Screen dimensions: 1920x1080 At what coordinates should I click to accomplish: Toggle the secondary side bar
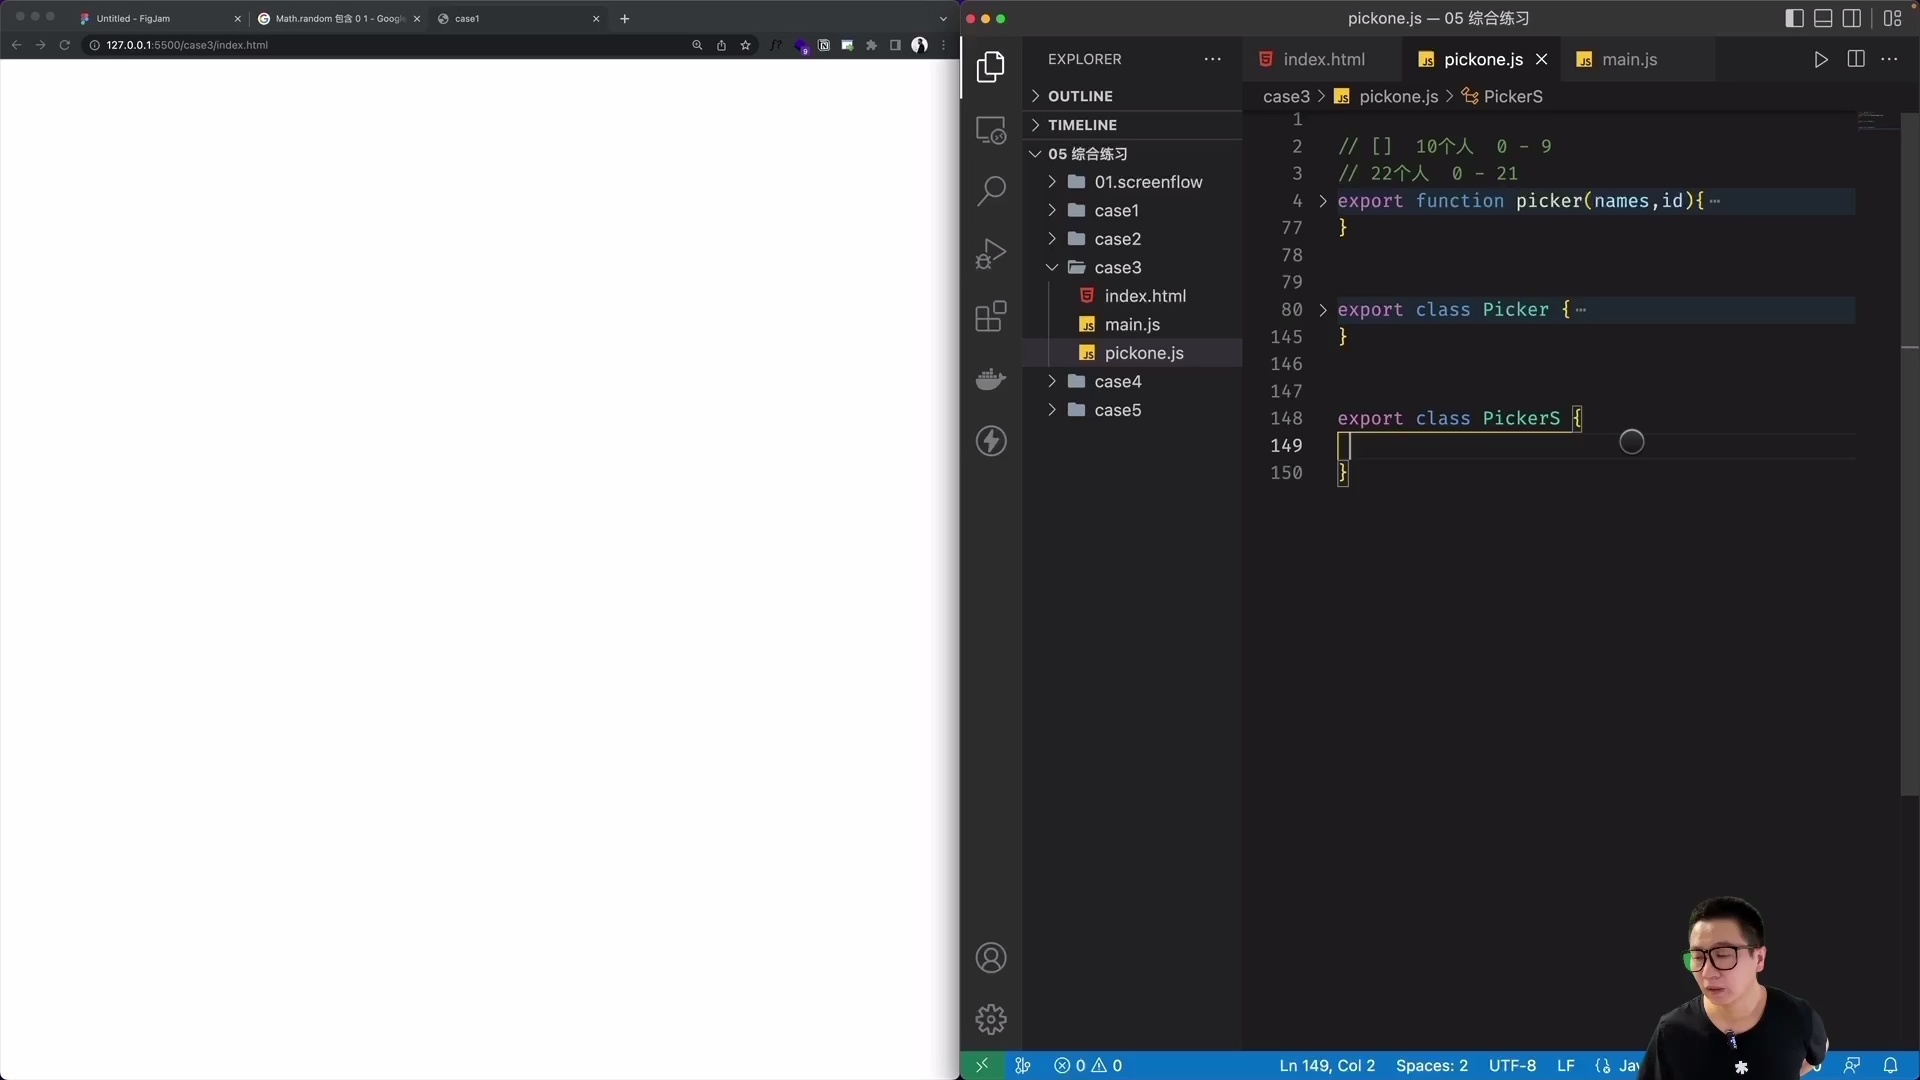1853,18
